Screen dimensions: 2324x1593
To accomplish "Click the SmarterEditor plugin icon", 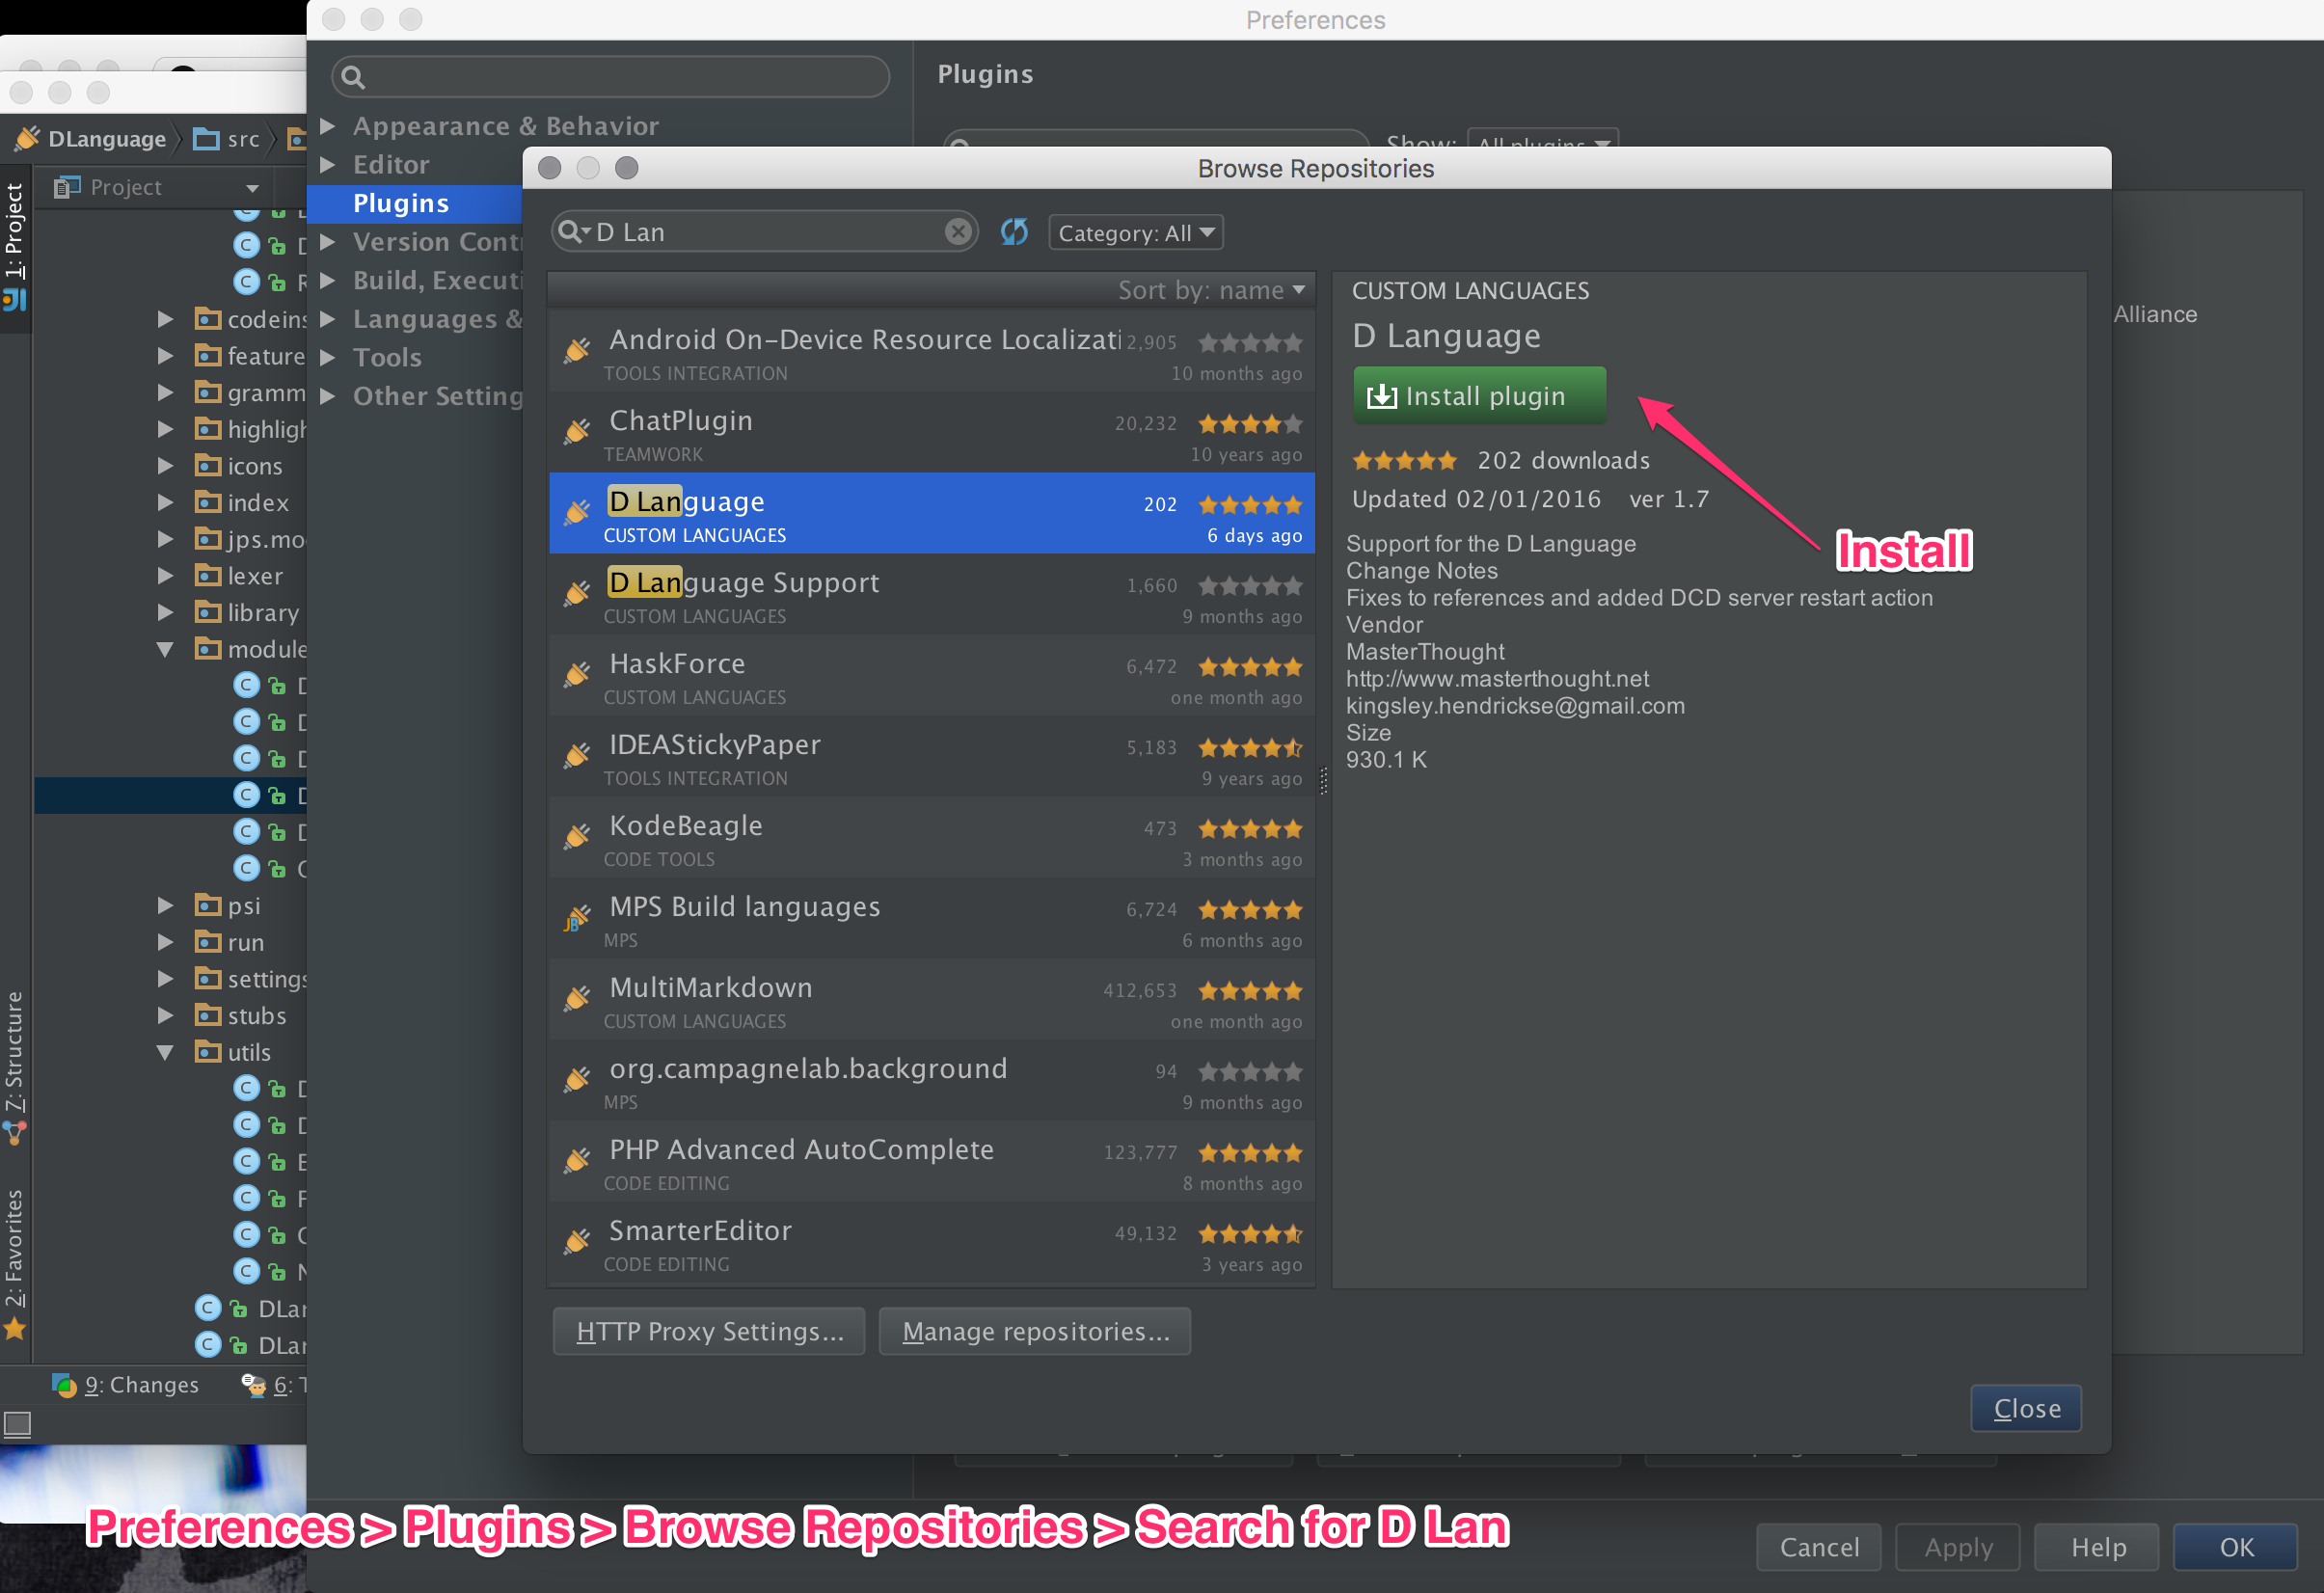I will [x=577, y=1241].
